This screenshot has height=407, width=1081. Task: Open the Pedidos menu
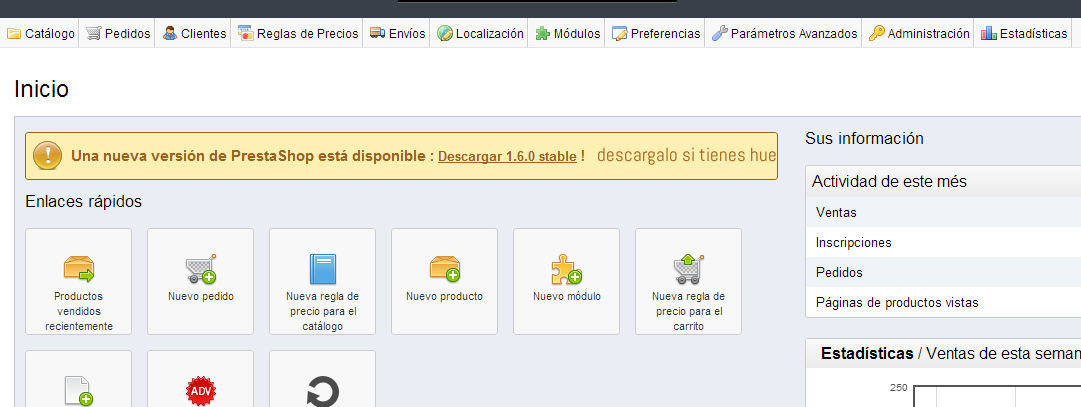click(x=117, y=33)
